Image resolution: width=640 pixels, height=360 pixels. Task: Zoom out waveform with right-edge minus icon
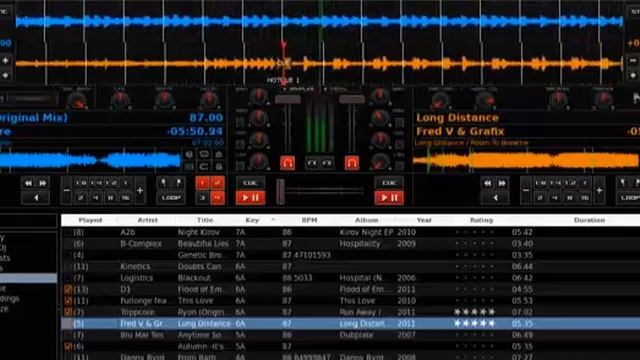(x=633, y=61)
